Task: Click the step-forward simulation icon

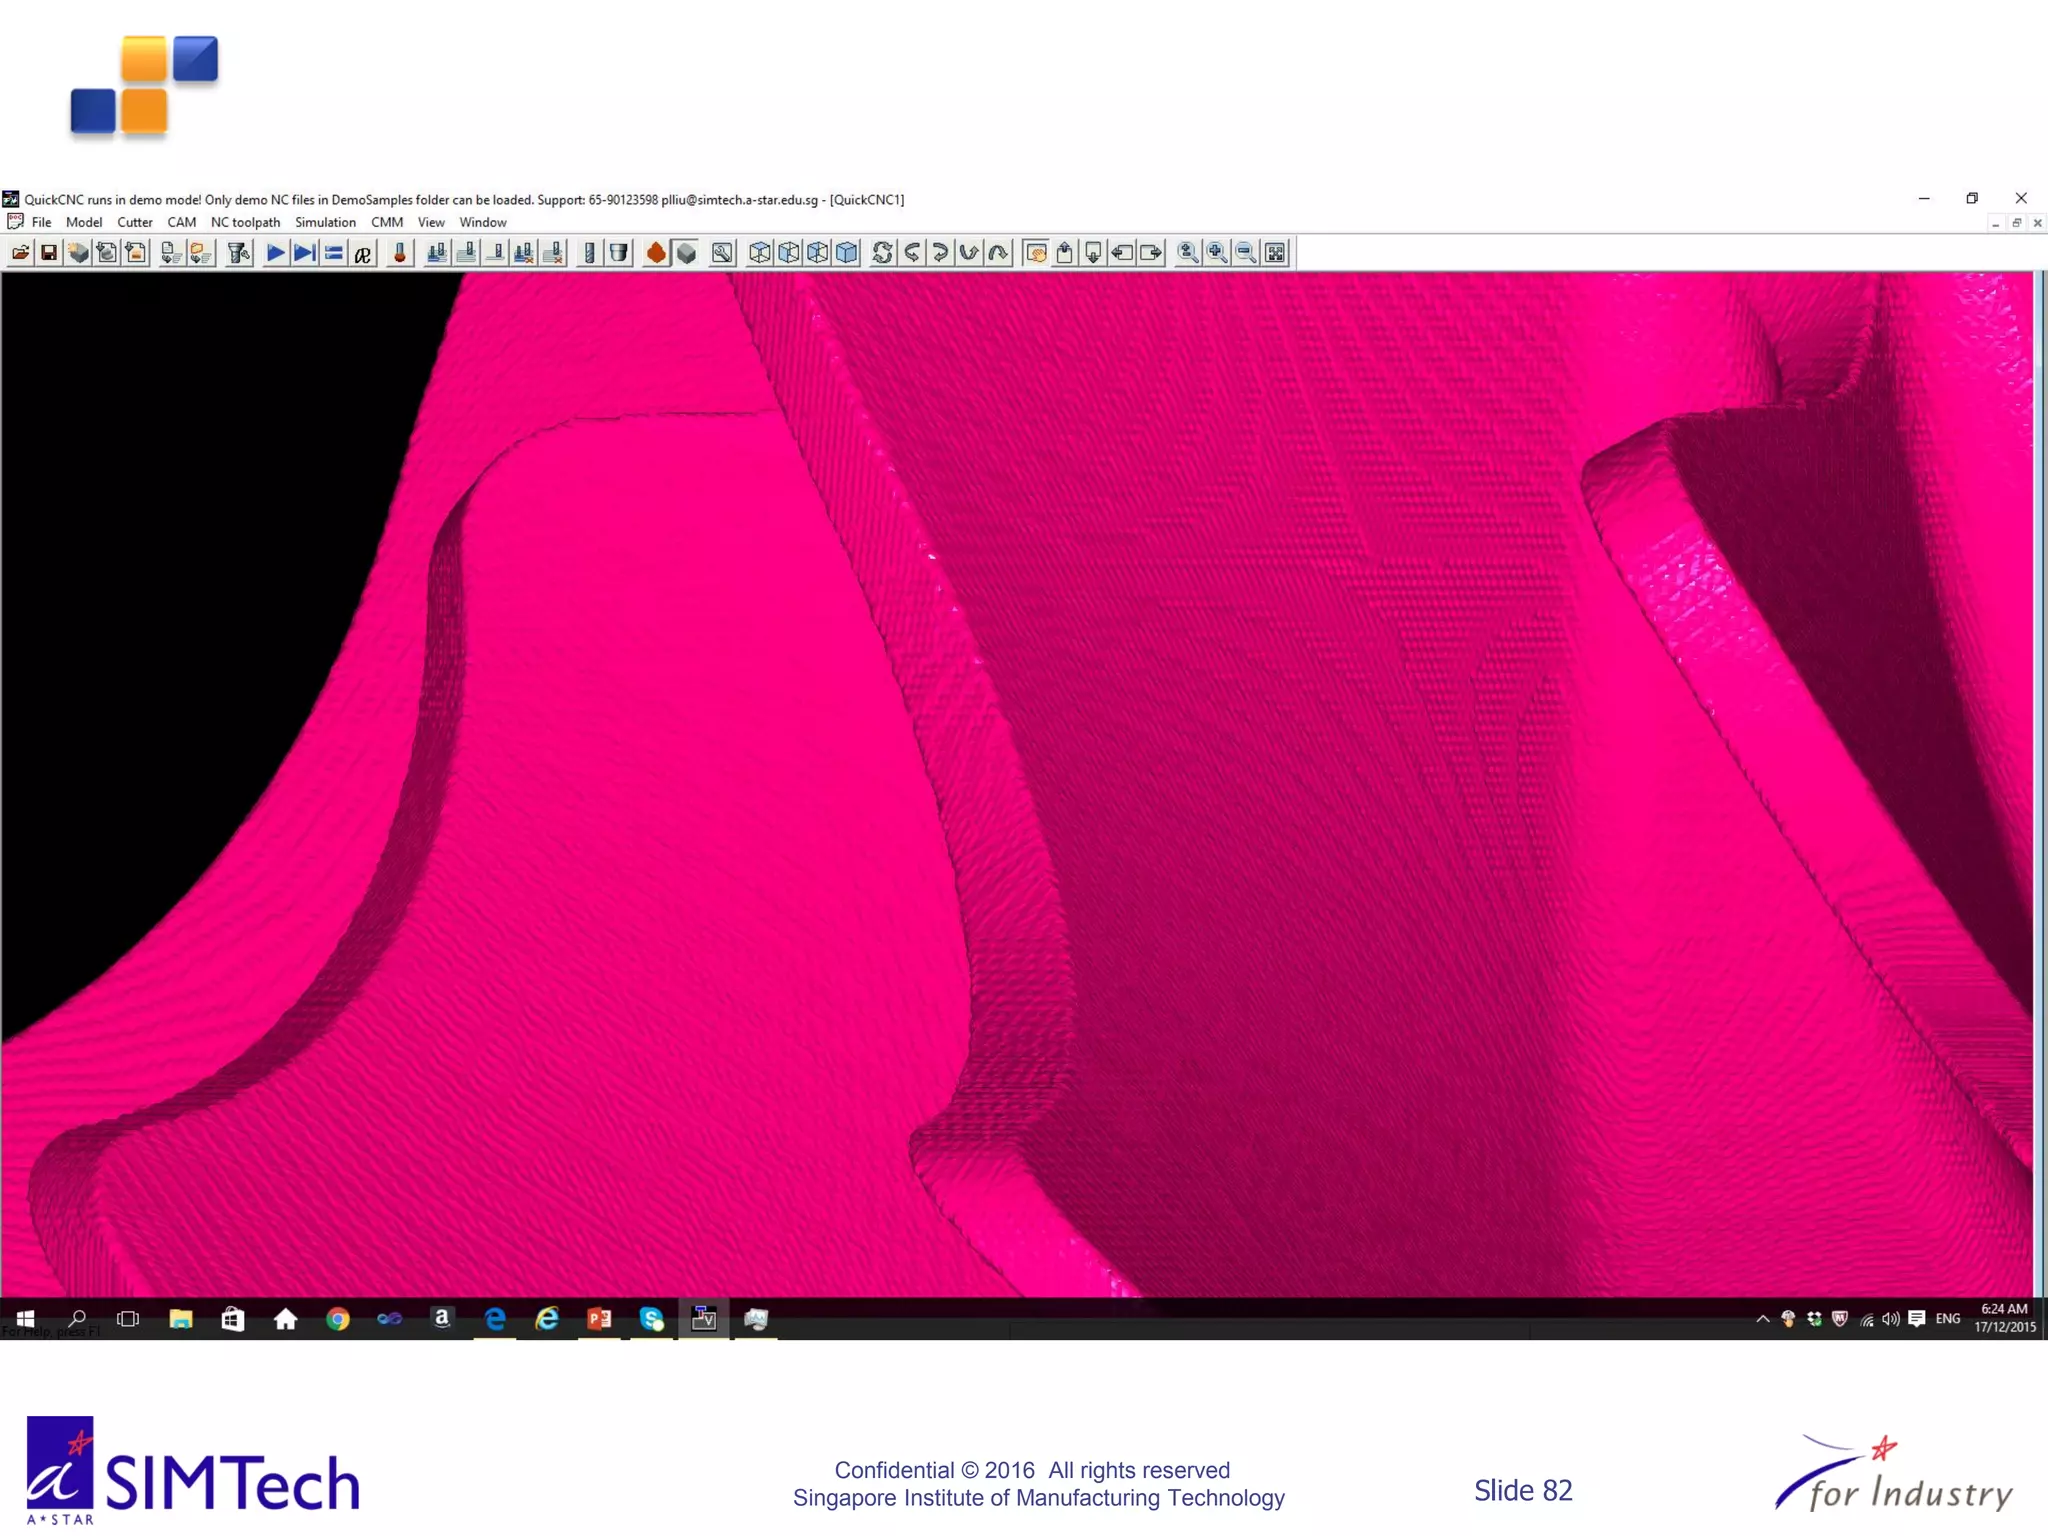Action: click(x=304, y=253)
